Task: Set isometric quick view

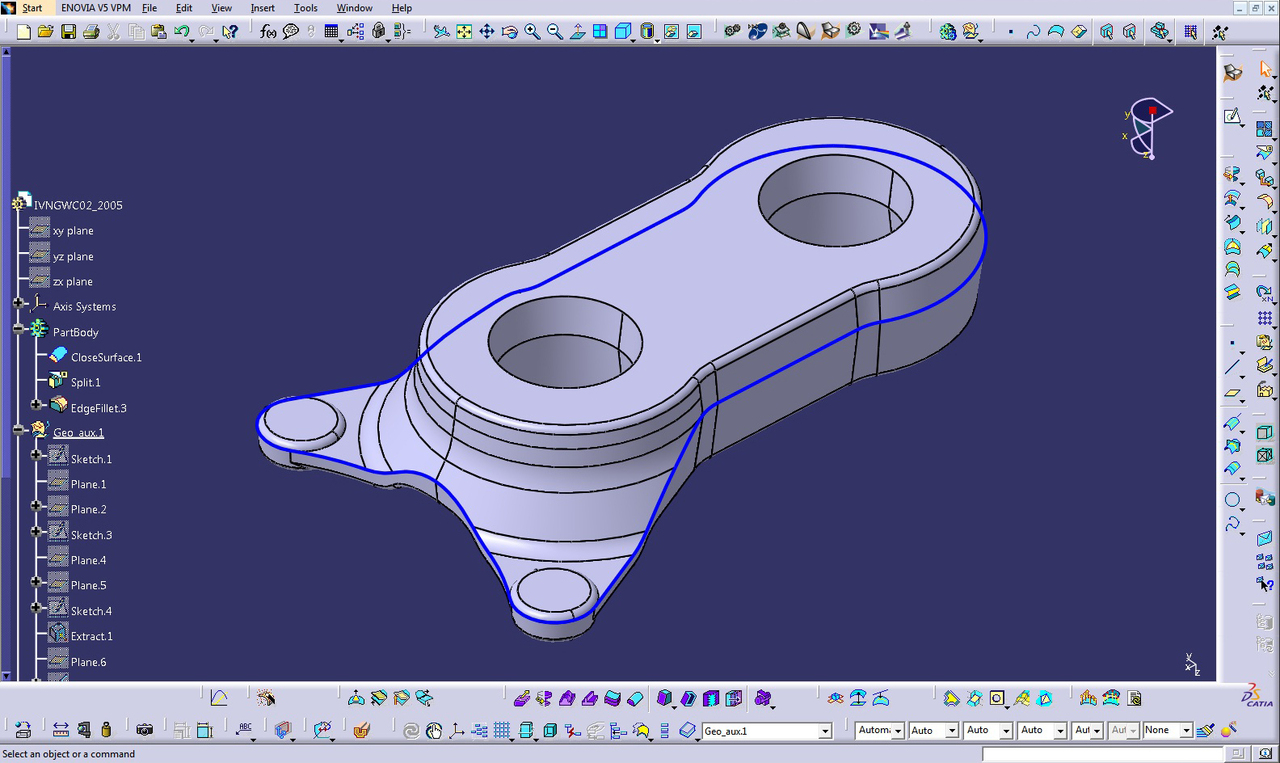Action: [x=623, y=32]
